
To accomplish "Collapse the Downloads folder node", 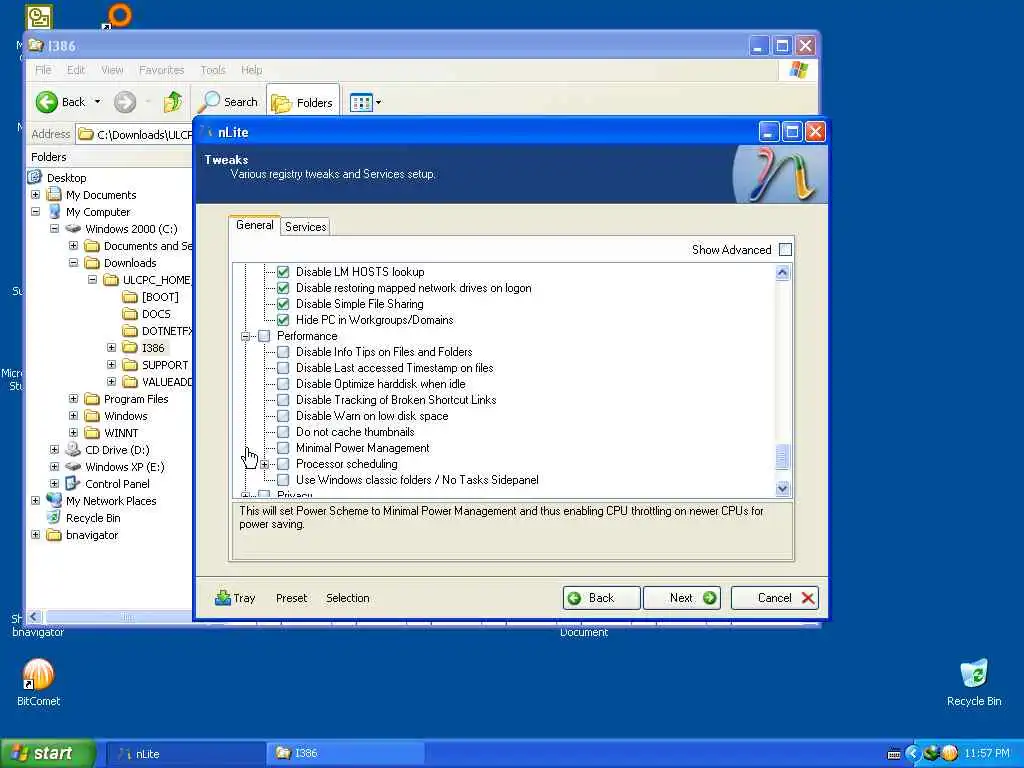I will (x=73, y=263).
